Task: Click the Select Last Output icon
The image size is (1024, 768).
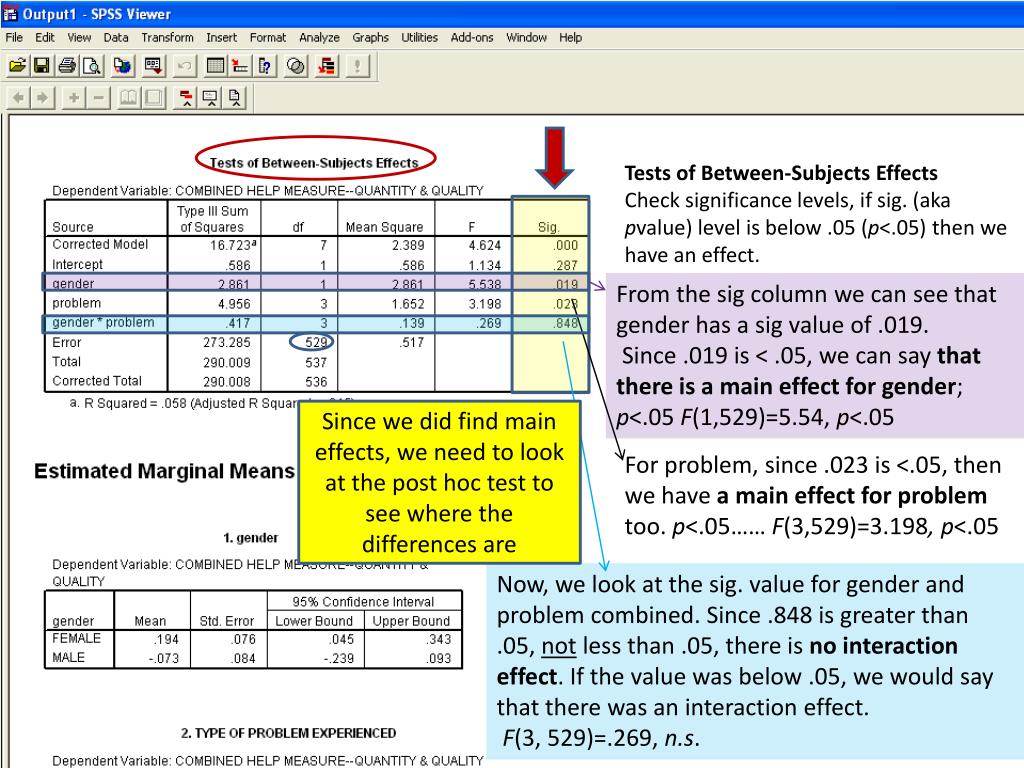Action: (327, 66)
